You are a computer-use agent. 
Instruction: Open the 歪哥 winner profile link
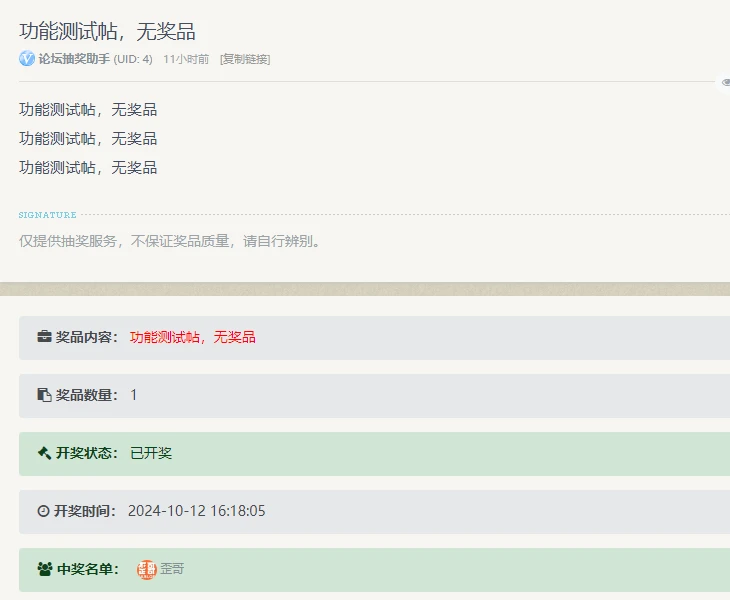172,569
